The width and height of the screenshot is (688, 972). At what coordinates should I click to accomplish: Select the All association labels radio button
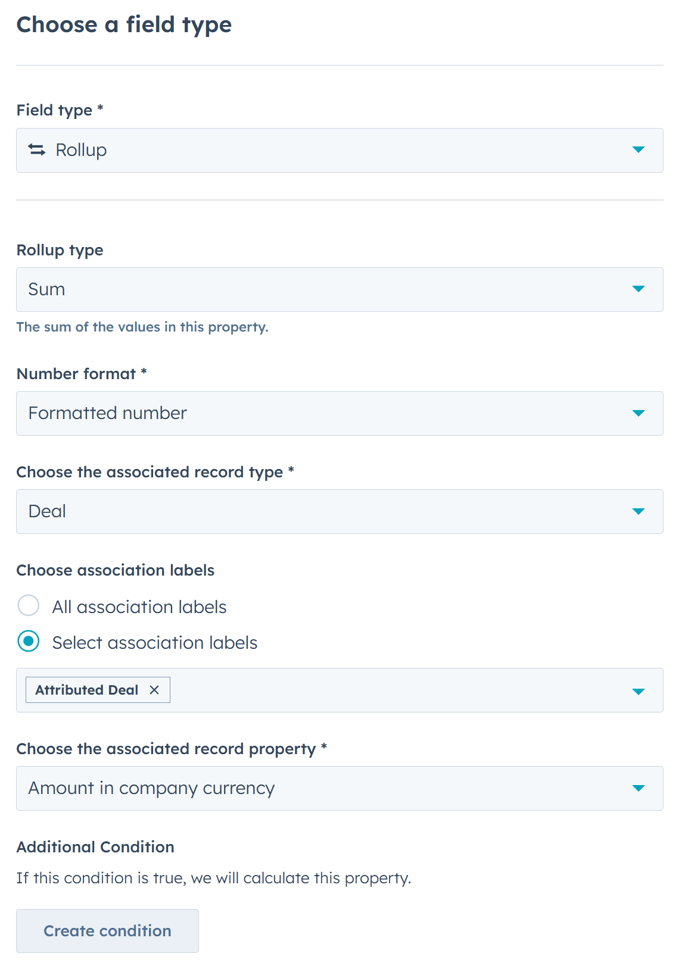click(x=29, y=606)
